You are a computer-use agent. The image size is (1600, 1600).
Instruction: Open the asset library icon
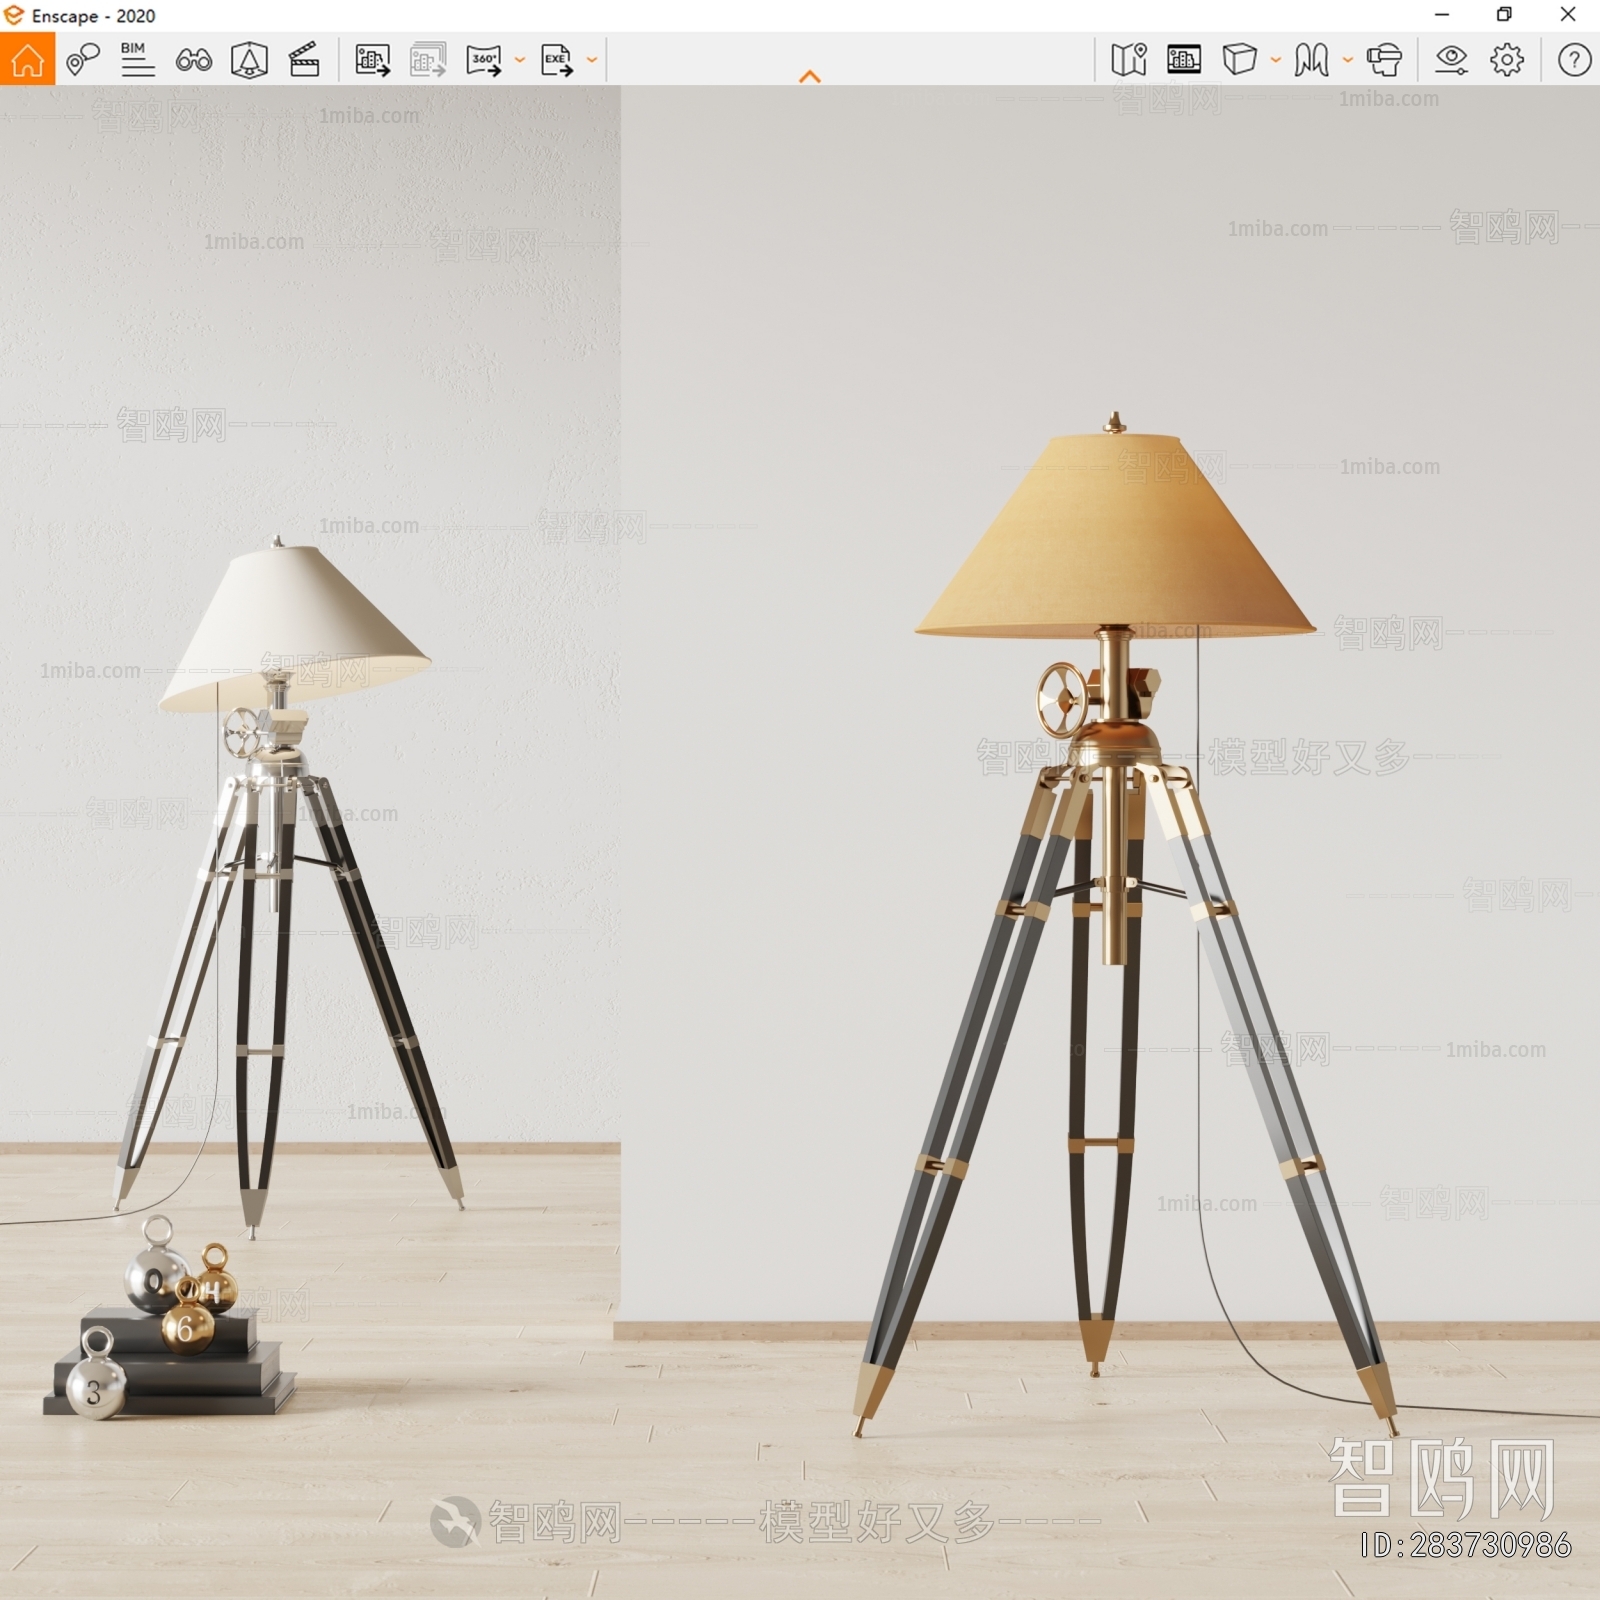[x=1184, y=59]
